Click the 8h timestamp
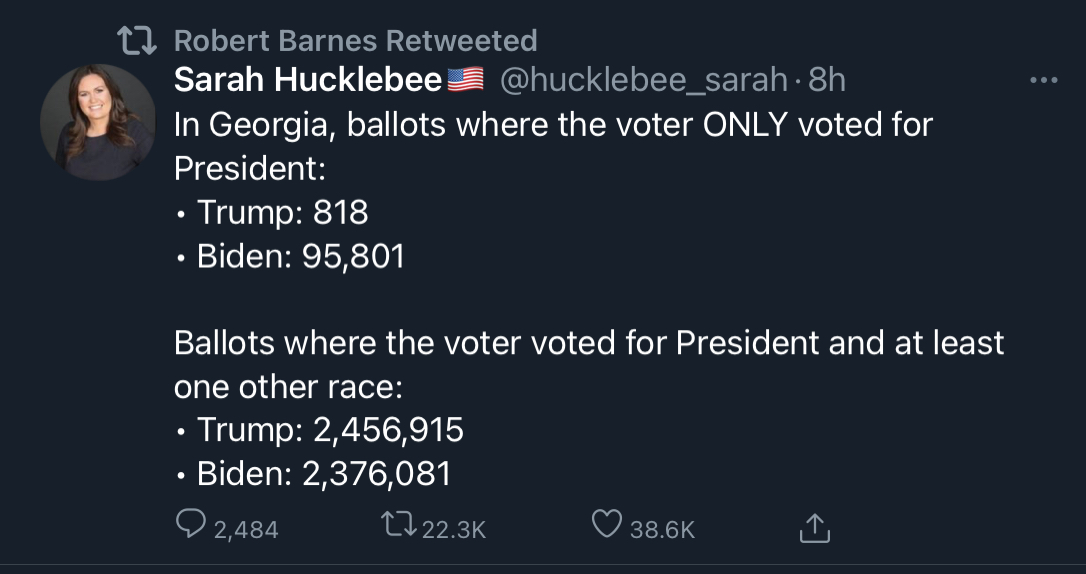1086x574 pixels. pyautogui.click(x=827, y=81)
